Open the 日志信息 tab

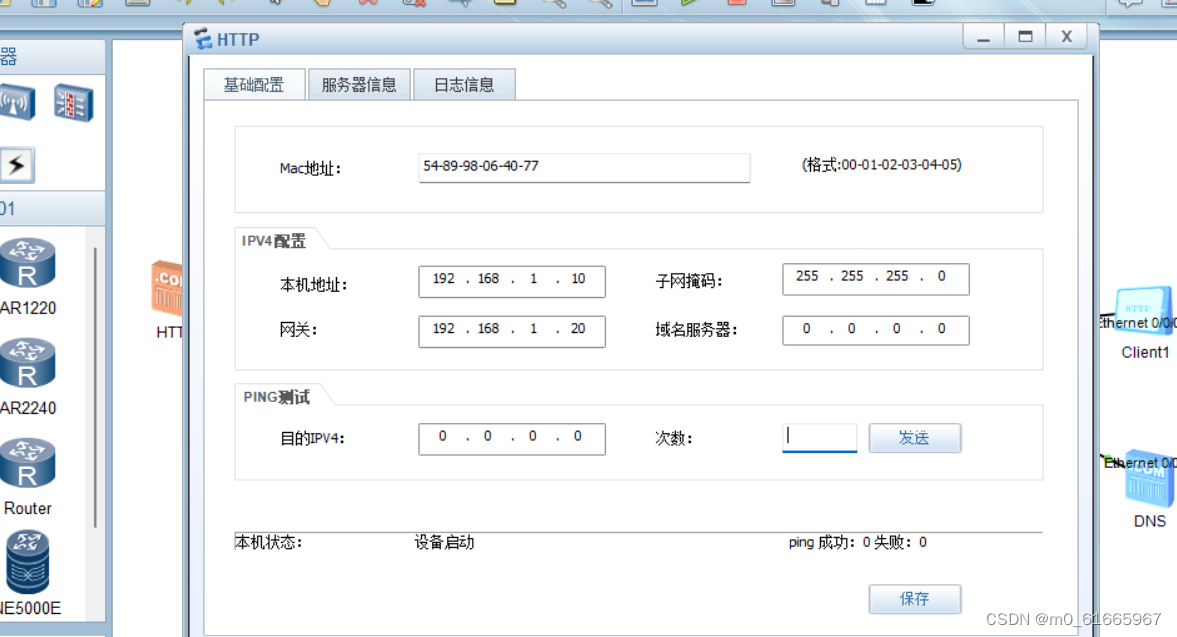(464, 84)
